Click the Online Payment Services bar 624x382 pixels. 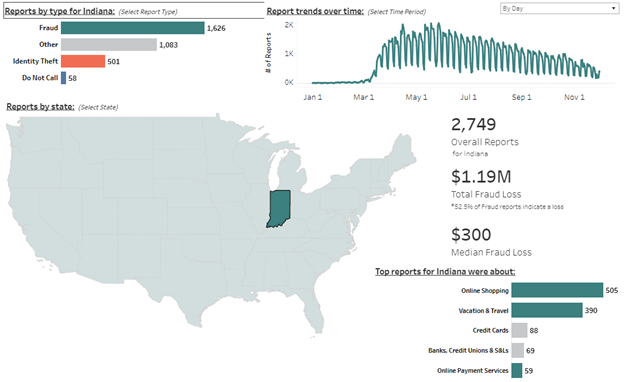tap(517, 370)
